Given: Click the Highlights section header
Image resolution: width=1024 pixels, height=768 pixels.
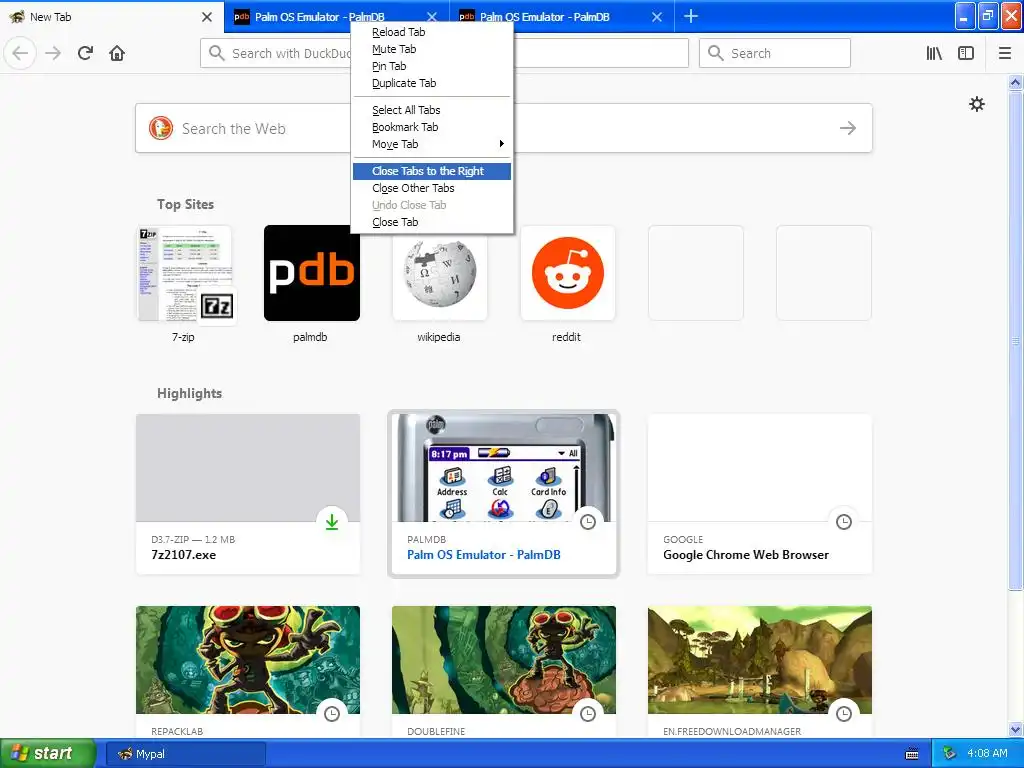Looking at the screenshot, I should click(x=189, y=393).
